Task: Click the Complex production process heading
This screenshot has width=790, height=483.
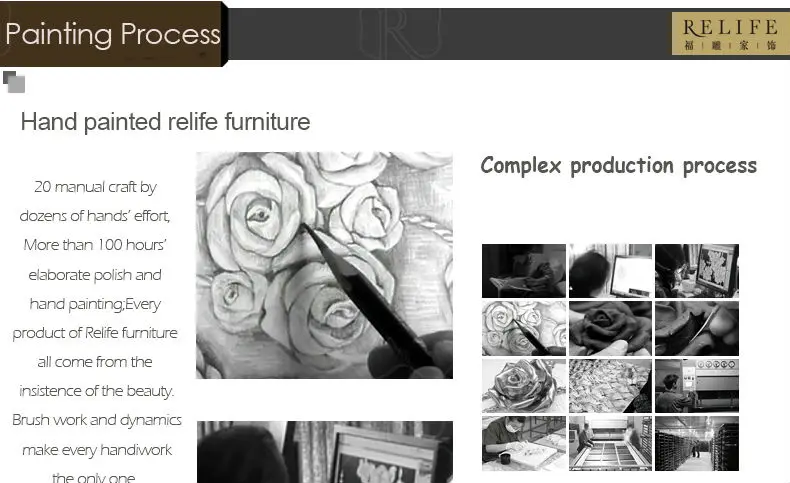Action: tap(619, 166)
